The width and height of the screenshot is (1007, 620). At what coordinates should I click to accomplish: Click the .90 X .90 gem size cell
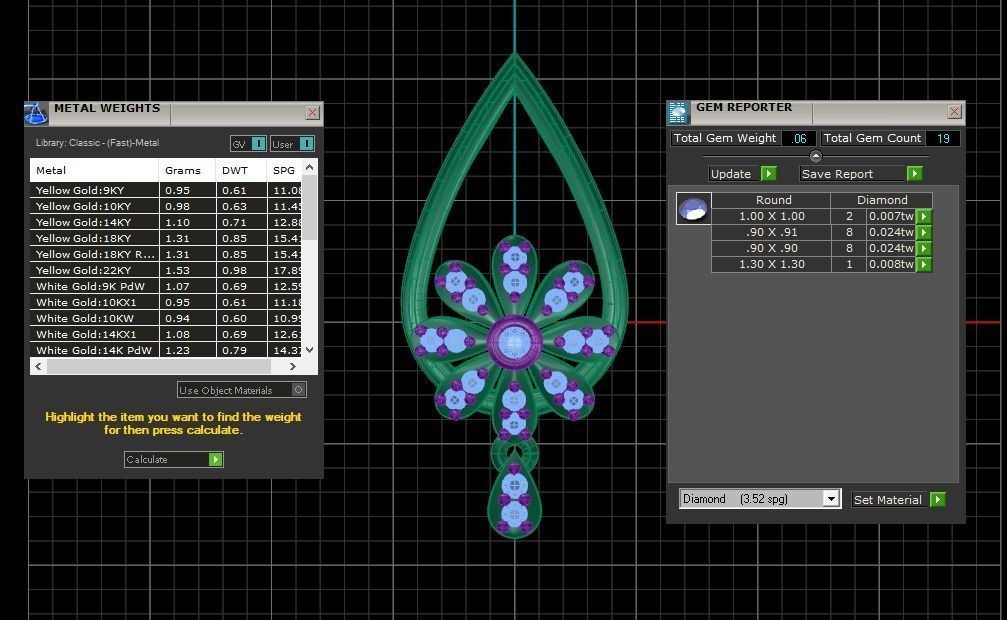[x=771, y=249]
